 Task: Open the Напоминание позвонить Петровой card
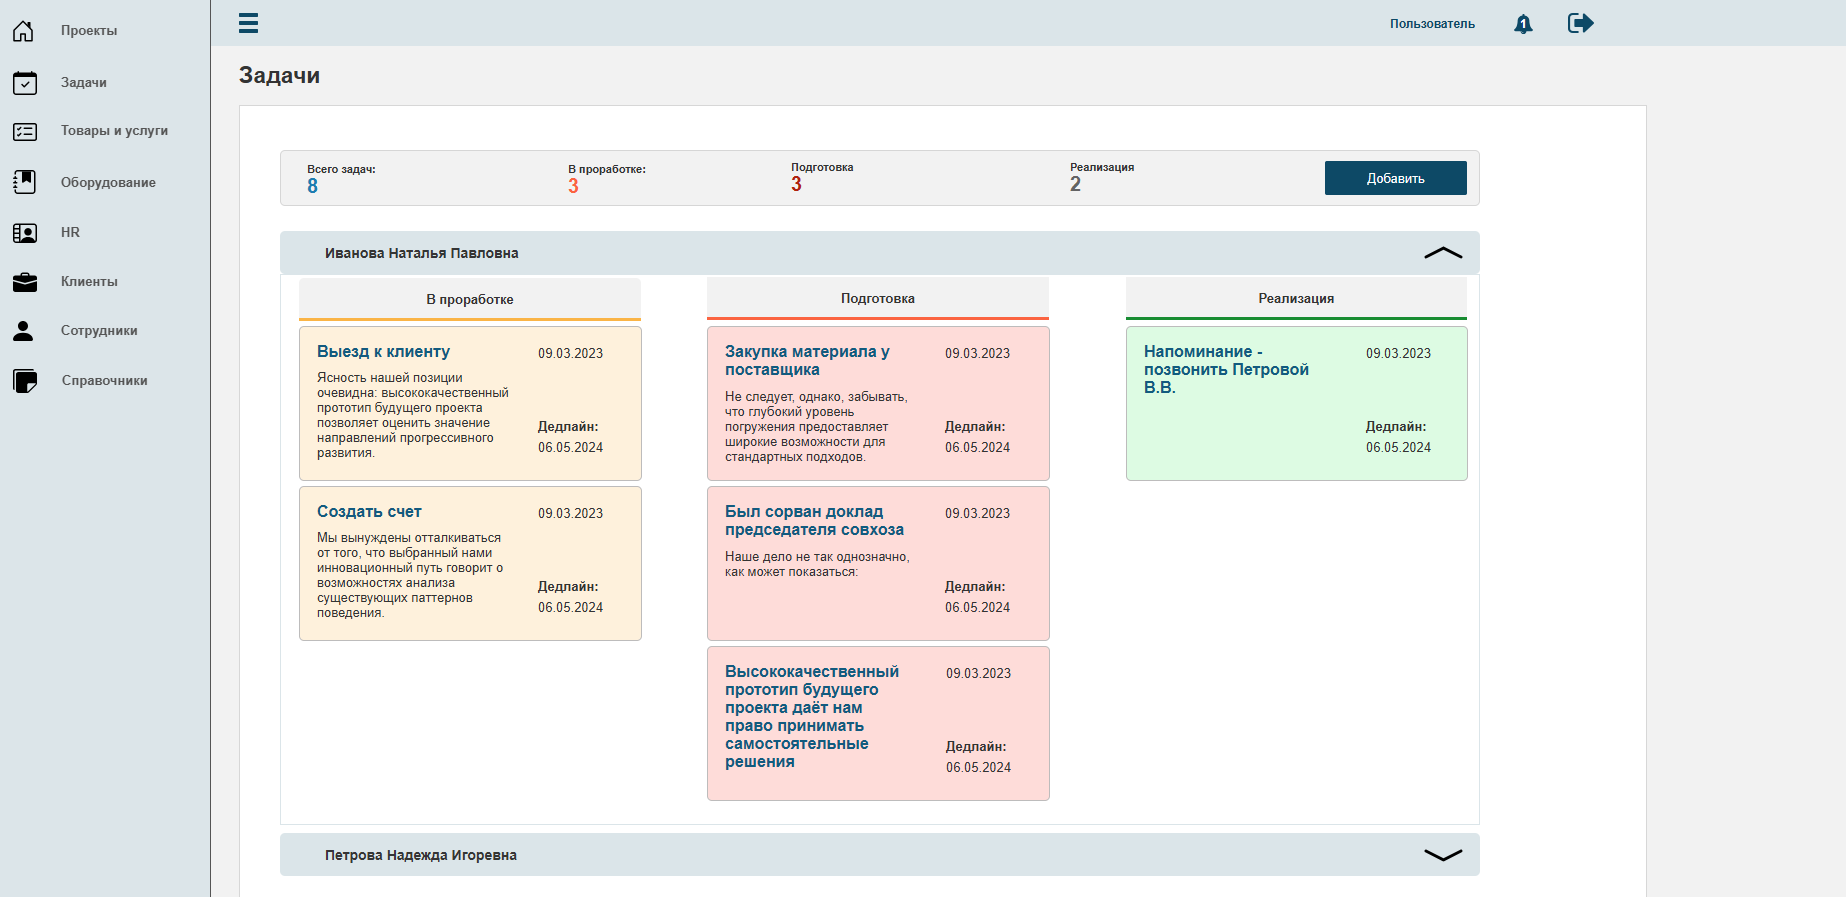(1296, 403)
